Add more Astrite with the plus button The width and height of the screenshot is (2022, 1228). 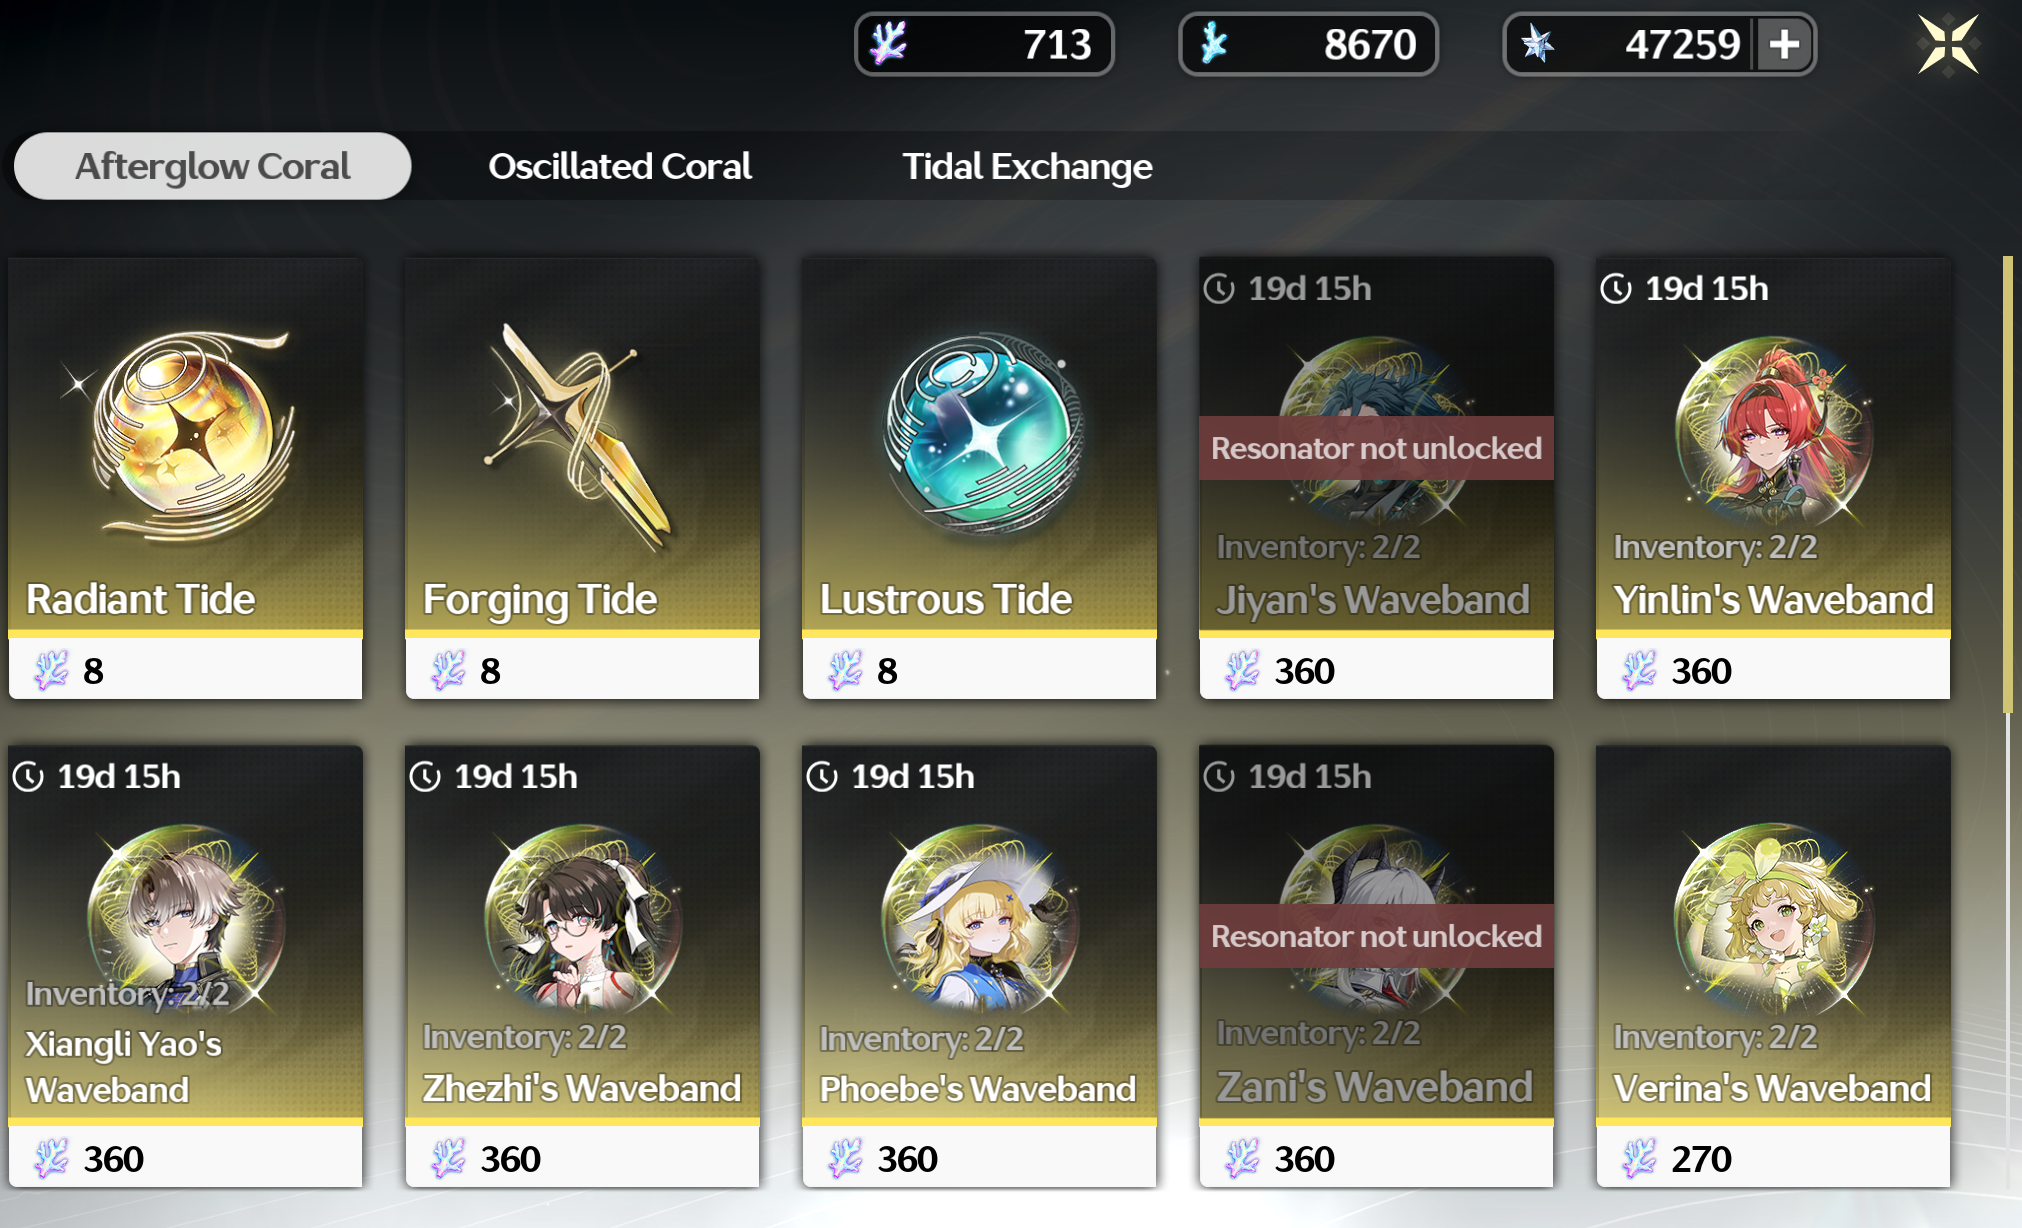[1784, 44]
